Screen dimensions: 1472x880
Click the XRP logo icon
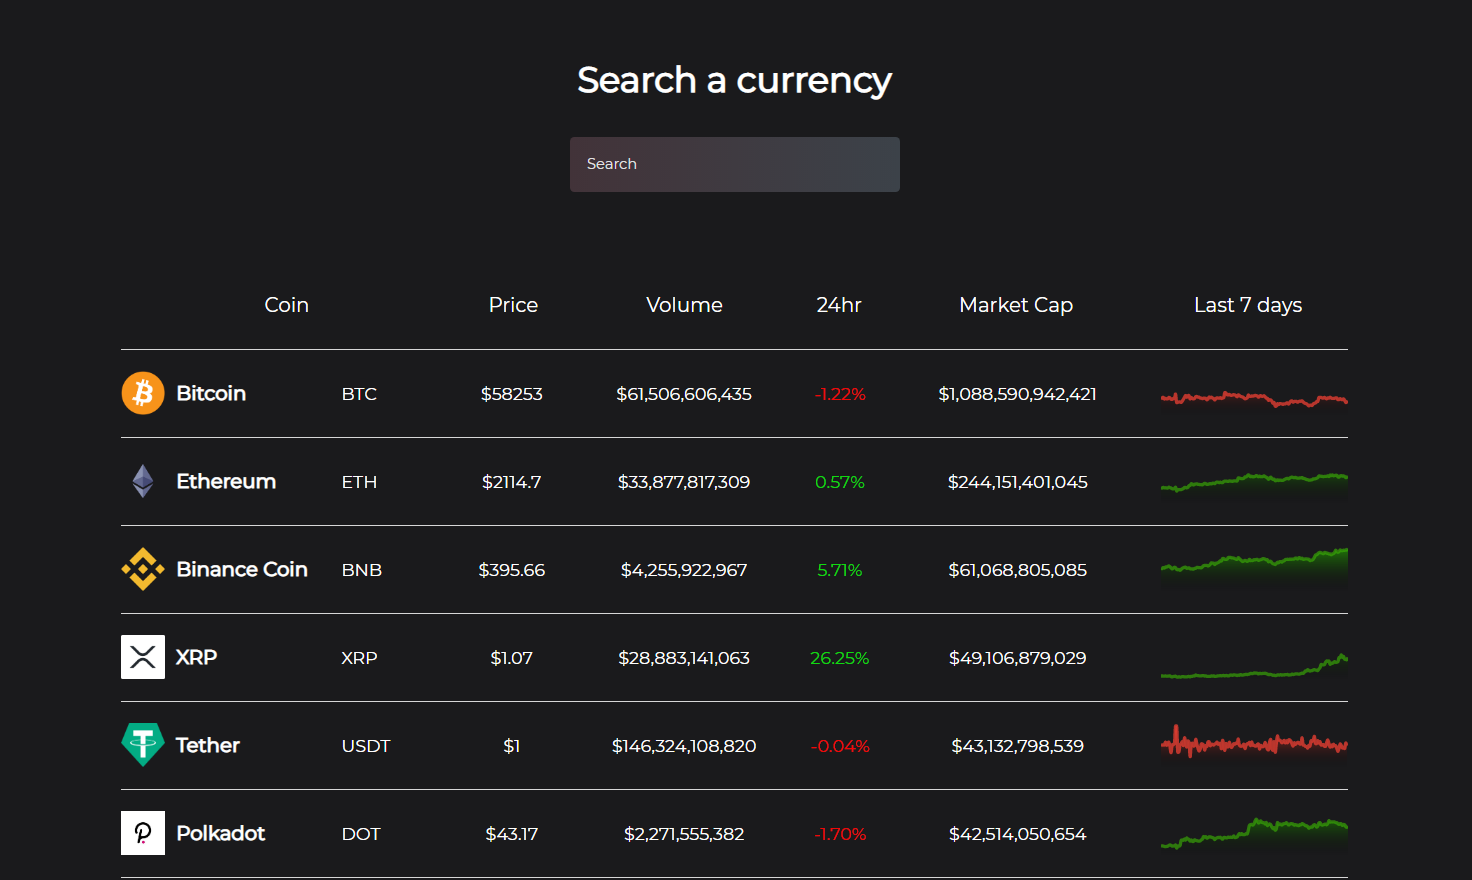click(143, 657)
